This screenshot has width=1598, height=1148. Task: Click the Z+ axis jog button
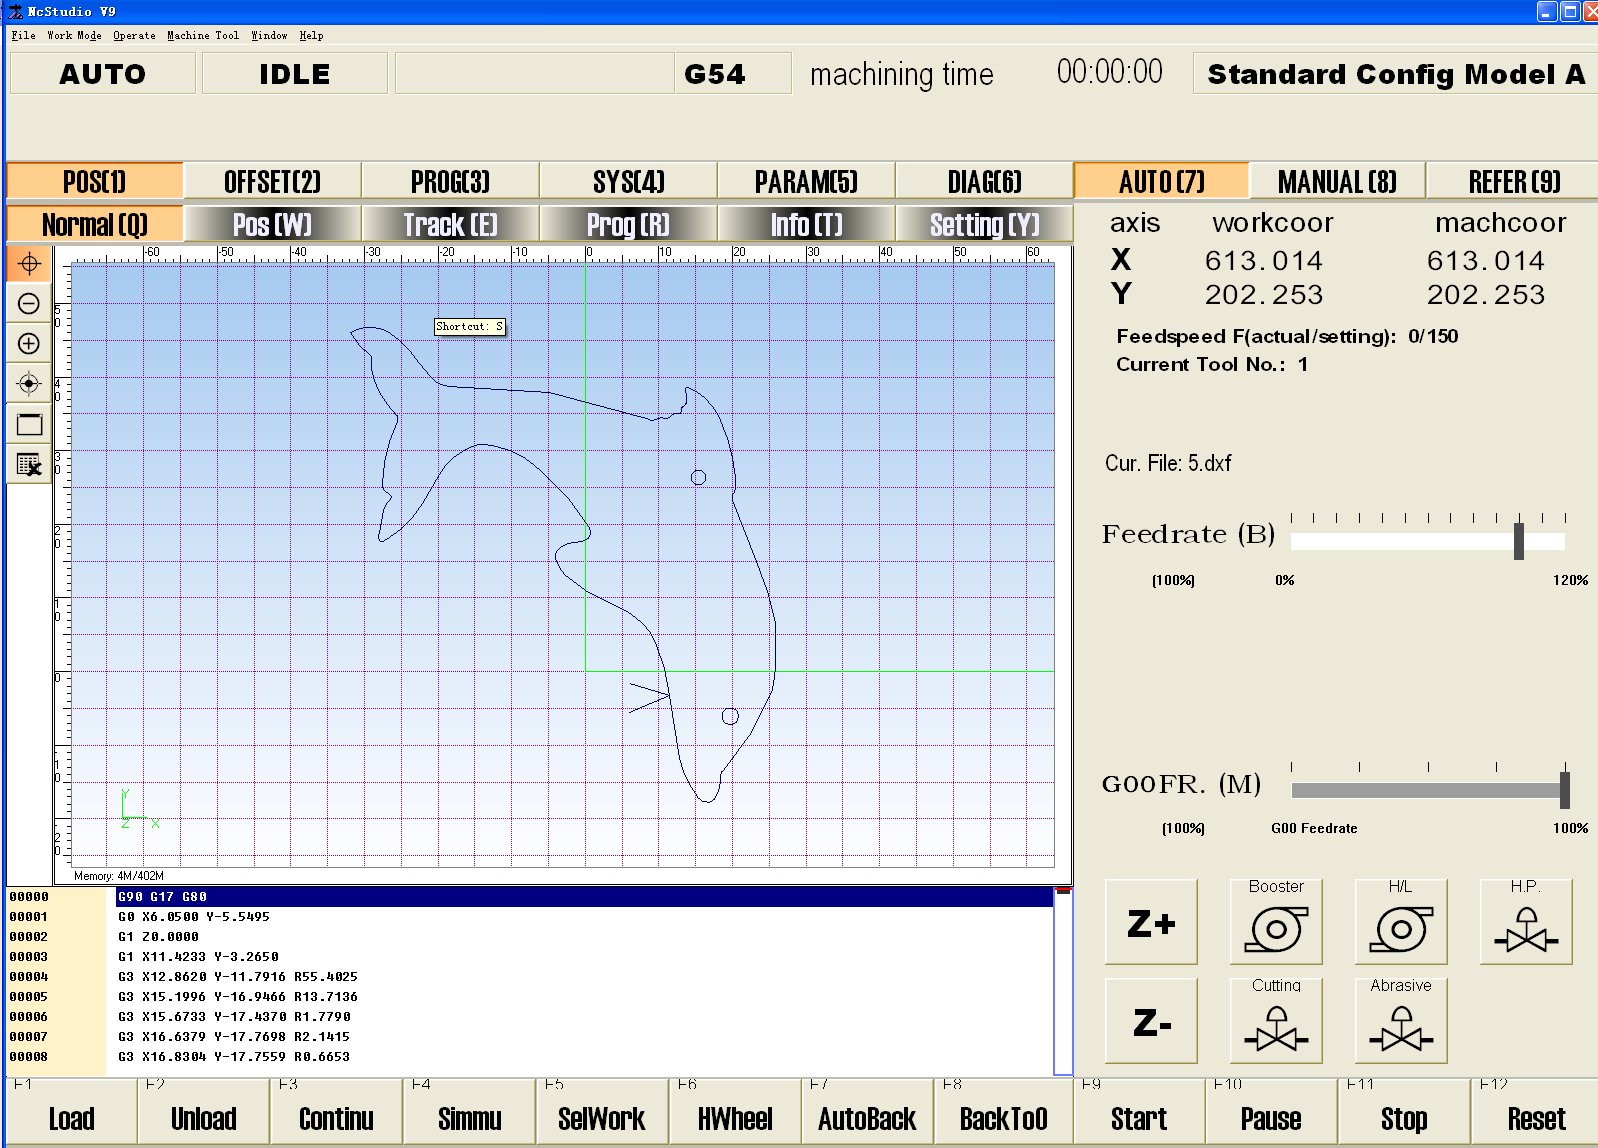pos(1150,923)
